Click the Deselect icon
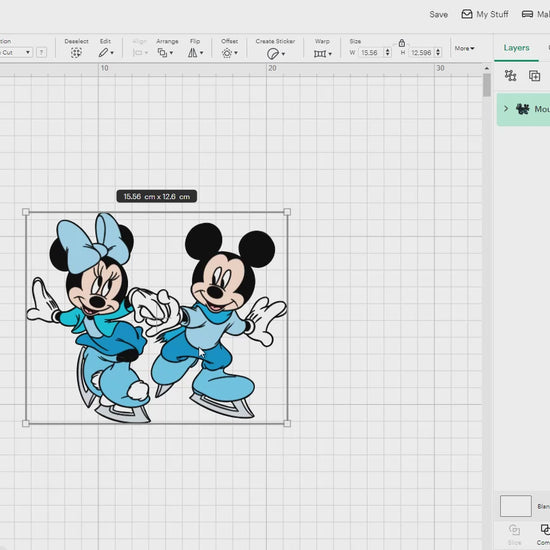 pyautogui.click(x=76, y=53)
